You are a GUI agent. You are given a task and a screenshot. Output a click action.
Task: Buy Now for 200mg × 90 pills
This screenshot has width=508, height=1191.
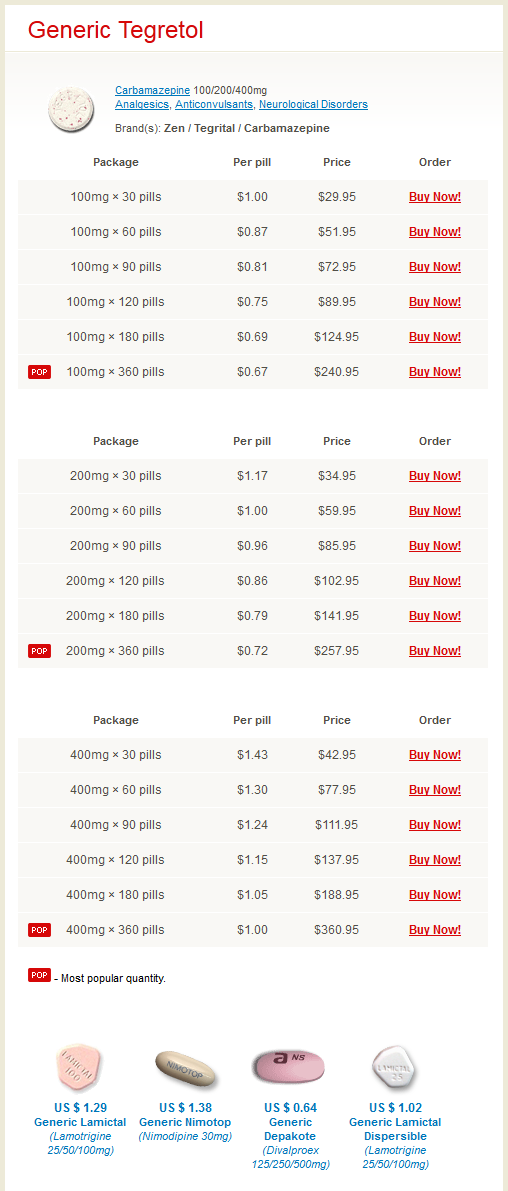point(435,545)
